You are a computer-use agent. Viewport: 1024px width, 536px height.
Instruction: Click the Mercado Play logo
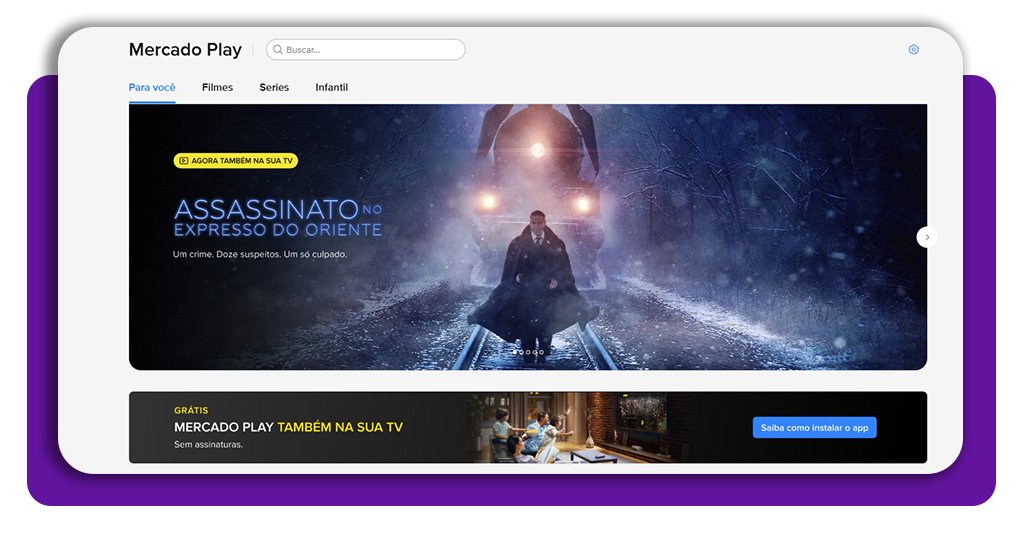pyautogui.click(x=185, y=50)
